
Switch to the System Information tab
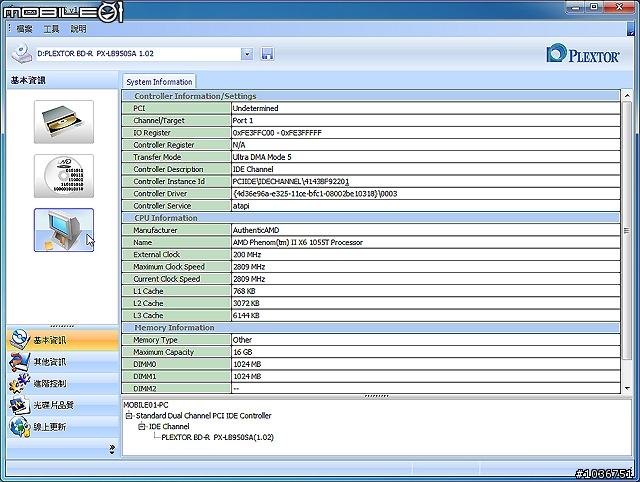[x=159, y=82]
